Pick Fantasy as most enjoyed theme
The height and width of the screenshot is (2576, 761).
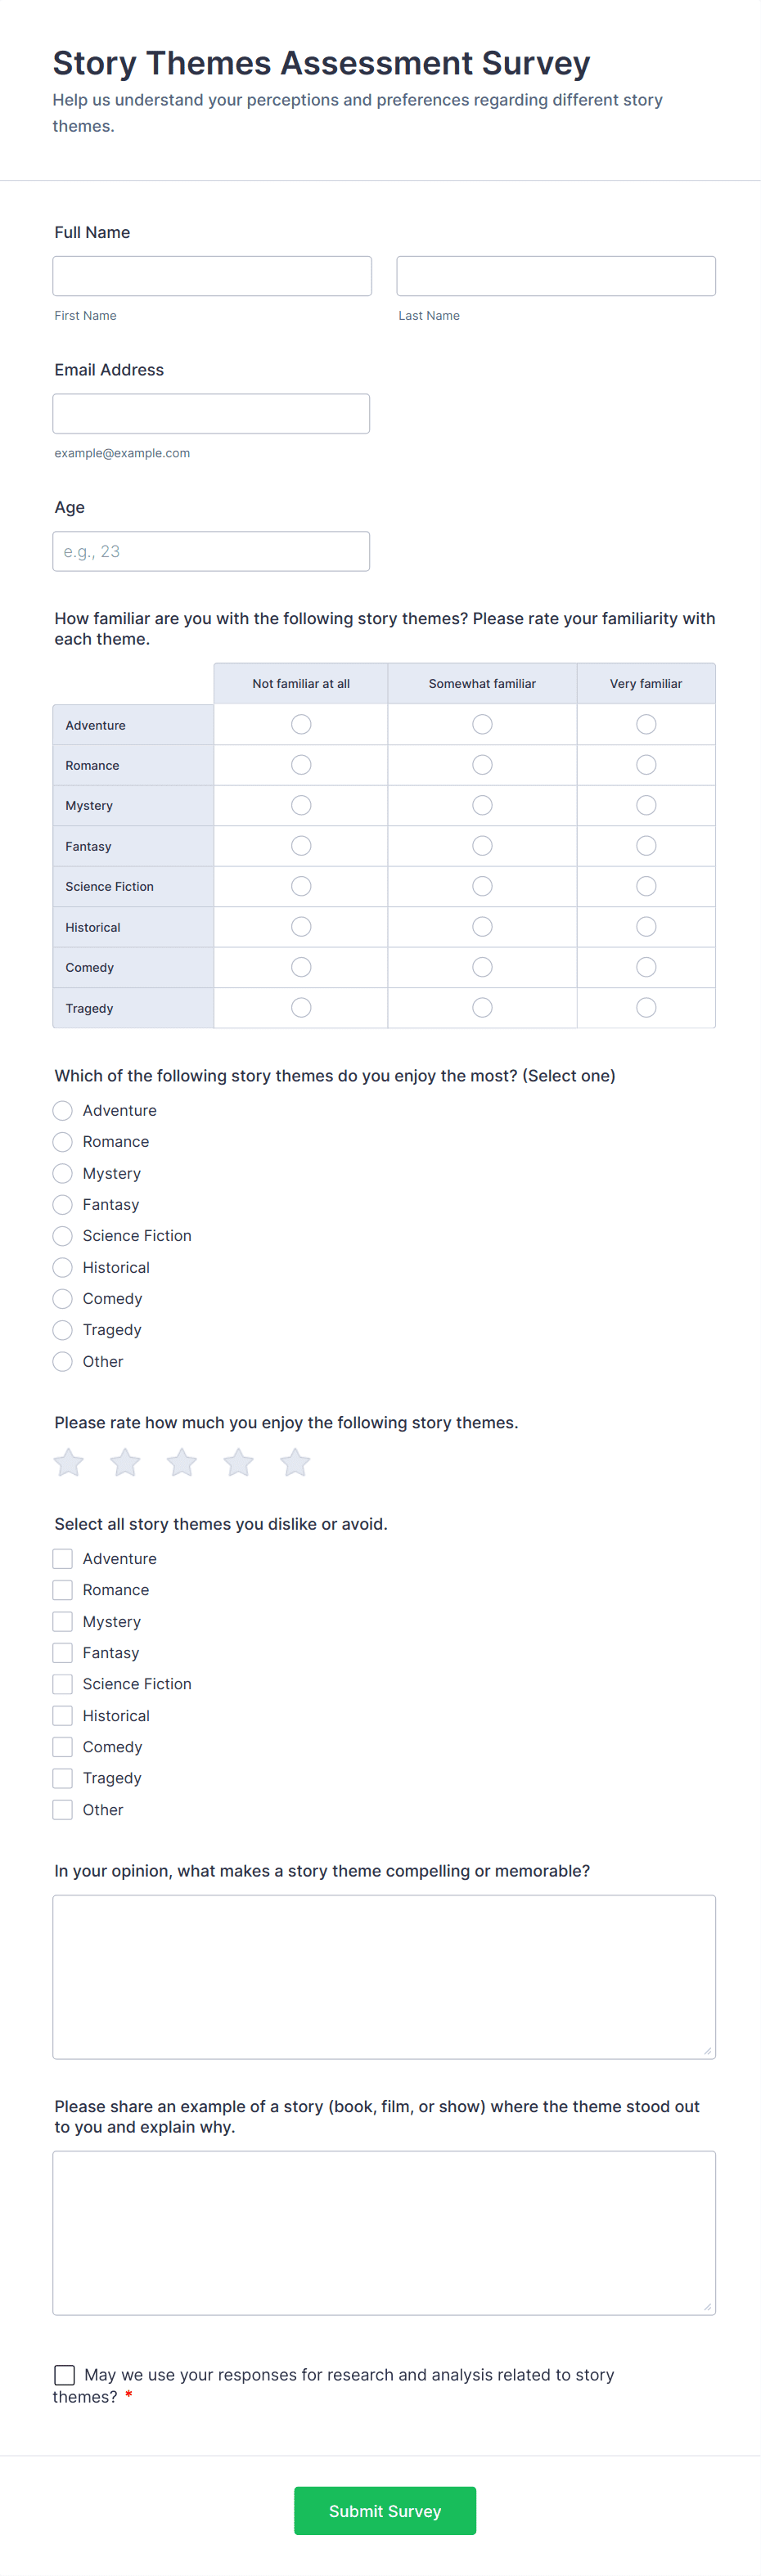[62, 1204]
